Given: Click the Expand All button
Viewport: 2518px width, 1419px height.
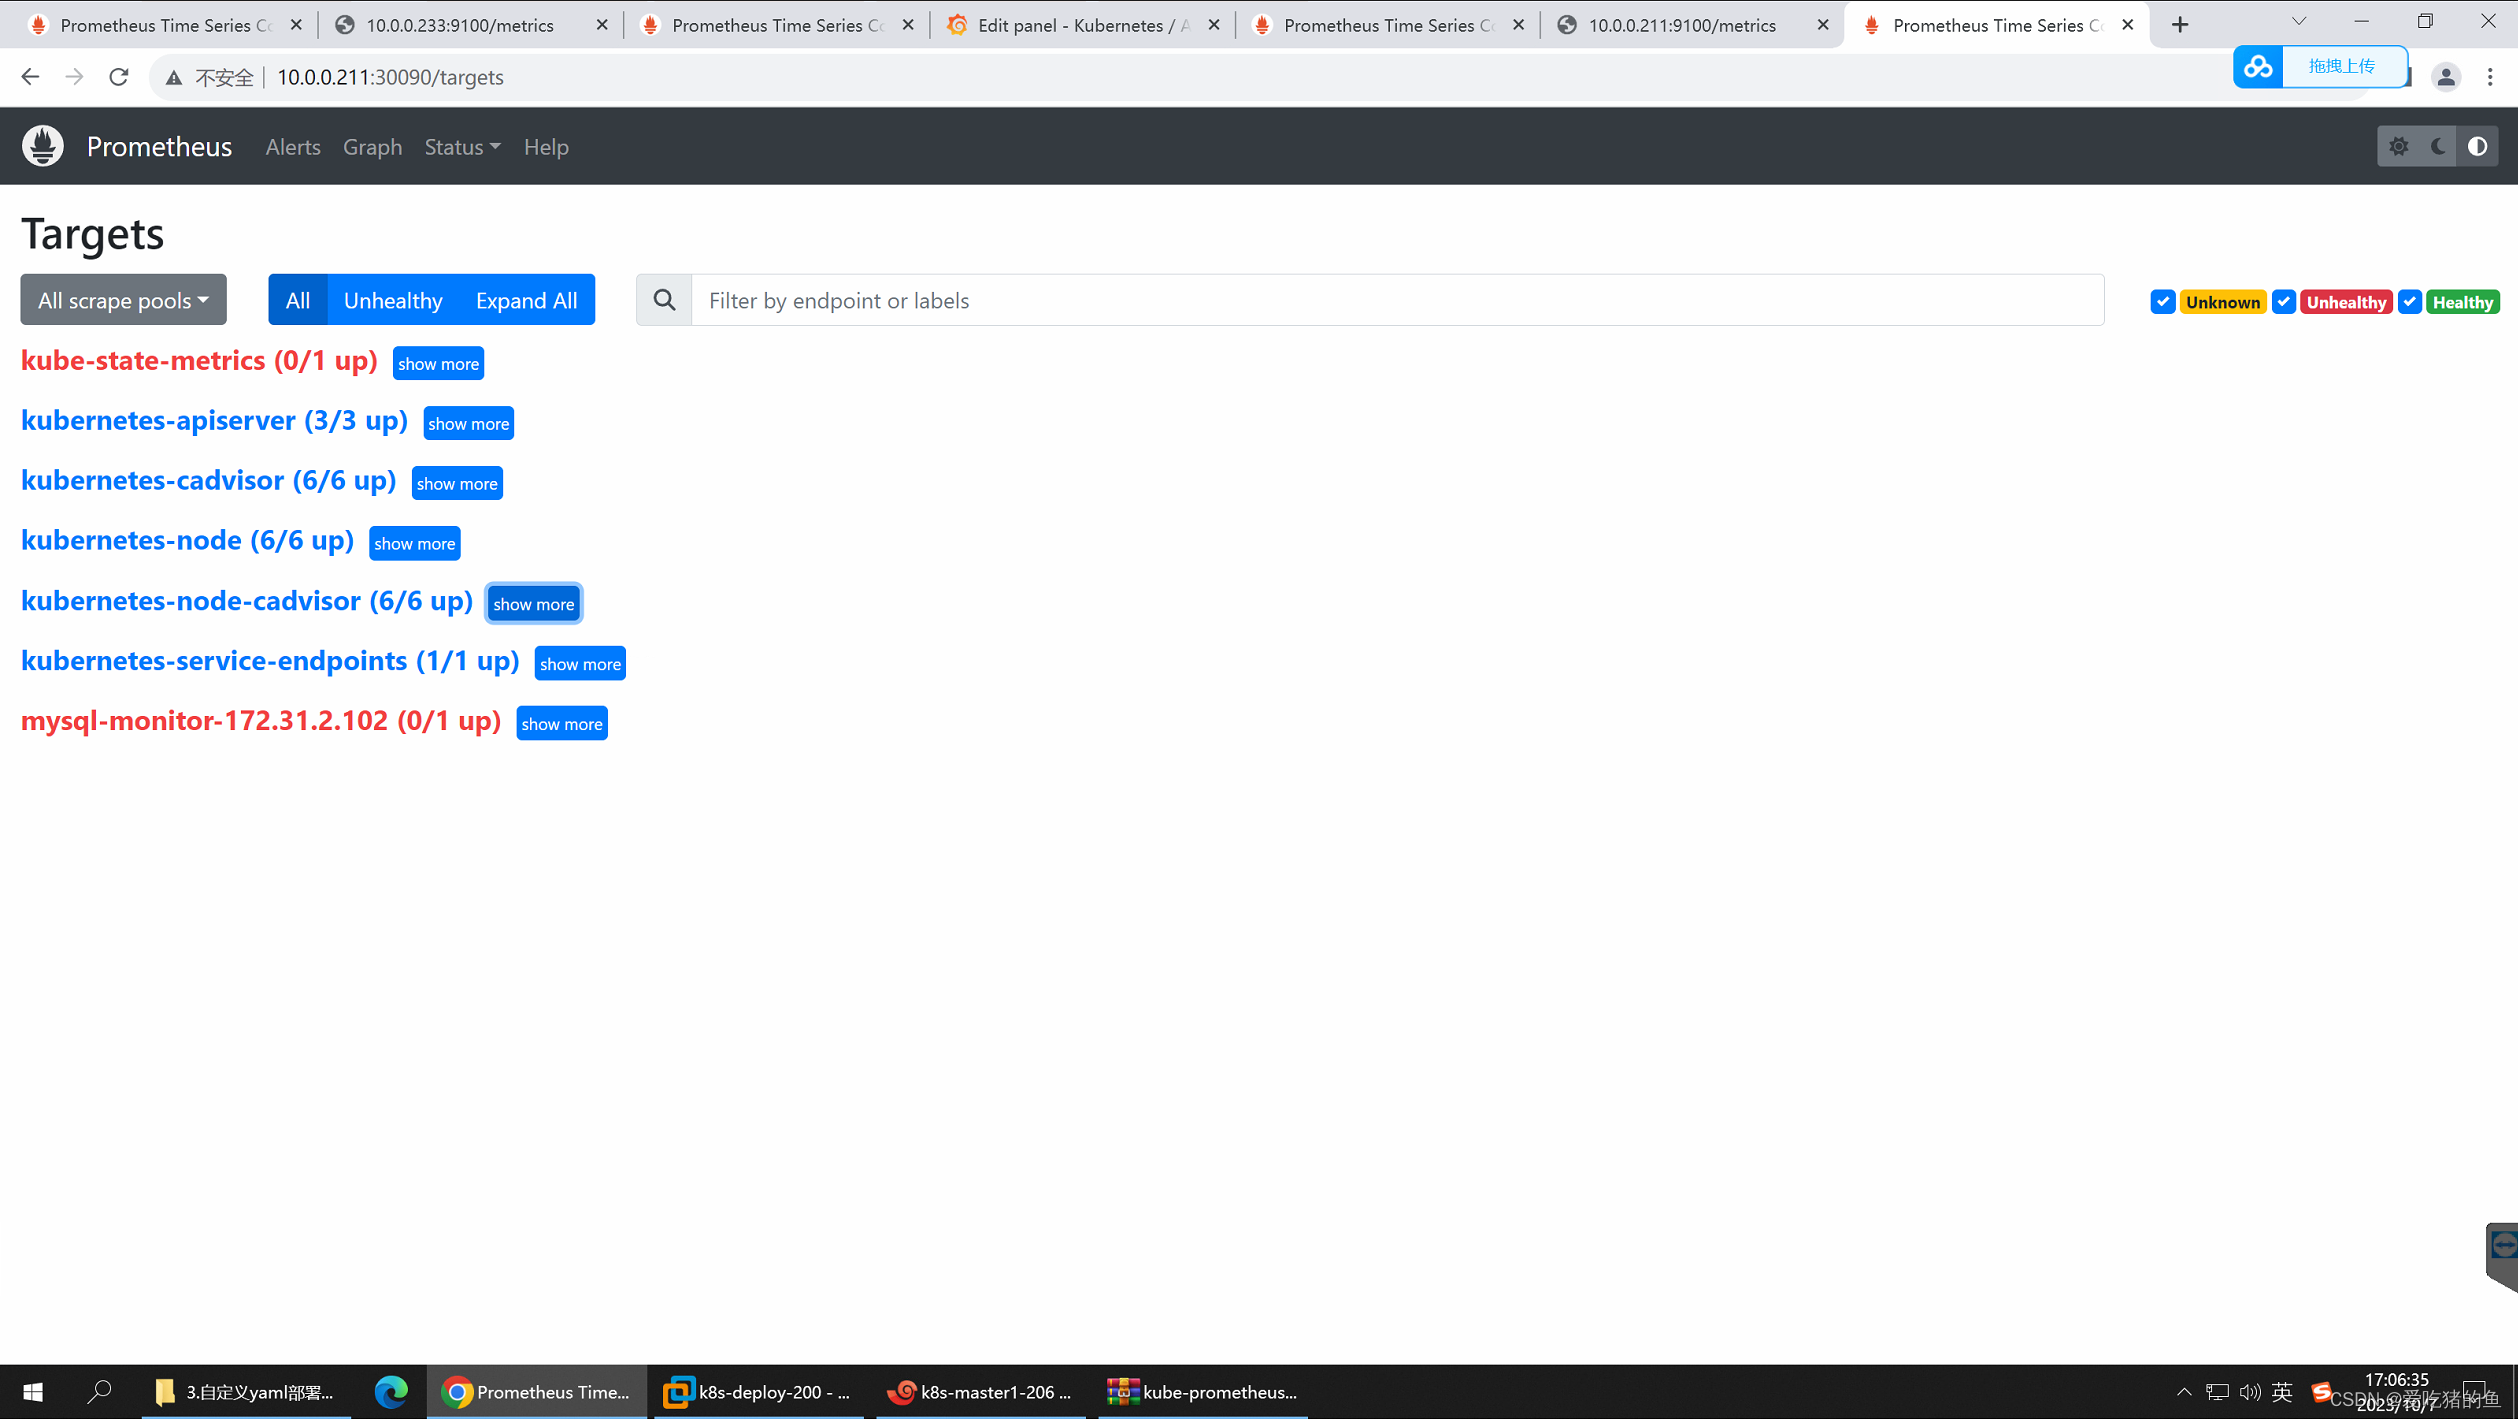Looking at the screenshot, I should (526, 300).
